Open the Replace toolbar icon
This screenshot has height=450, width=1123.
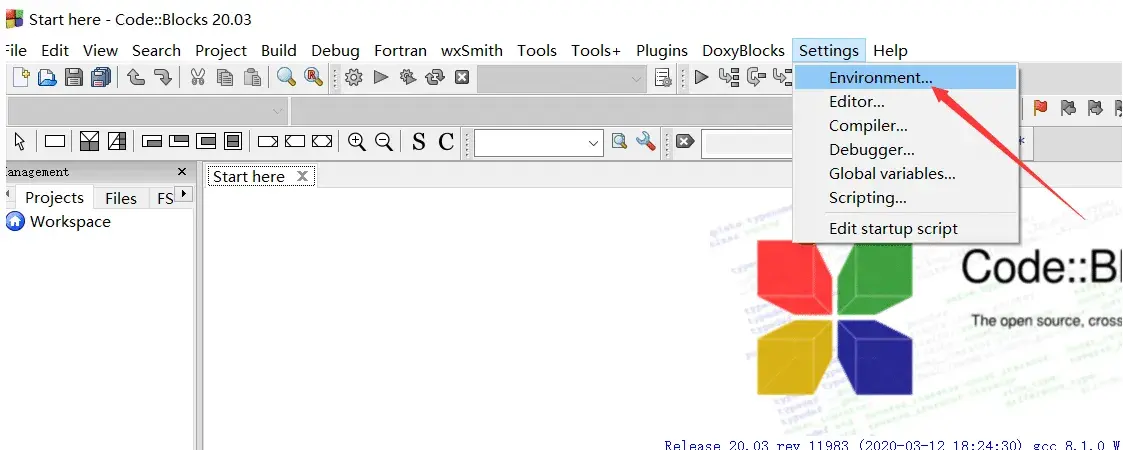(314, 77)
